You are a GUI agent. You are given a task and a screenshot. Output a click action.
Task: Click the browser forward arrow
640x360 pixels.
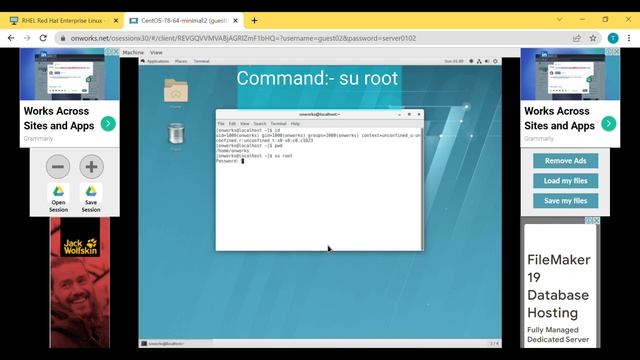[27, 38]
